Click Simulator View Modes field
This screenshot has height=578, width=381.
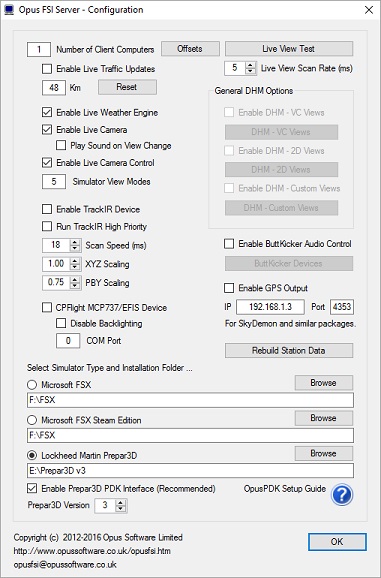(54, 181)
